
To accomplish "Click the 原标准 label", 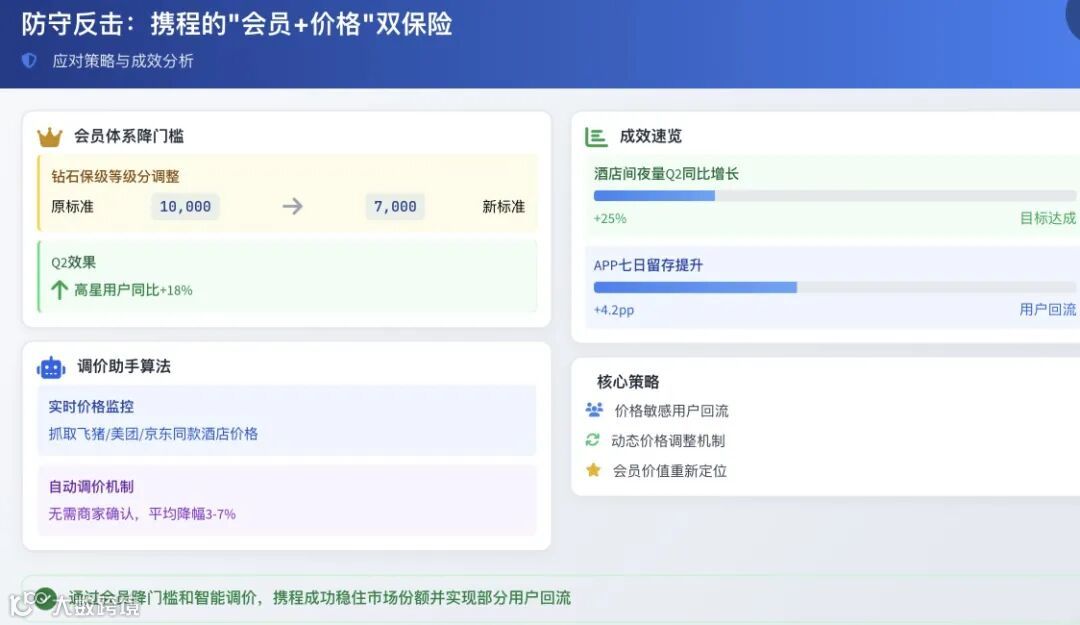I will (x=72, y=207).
